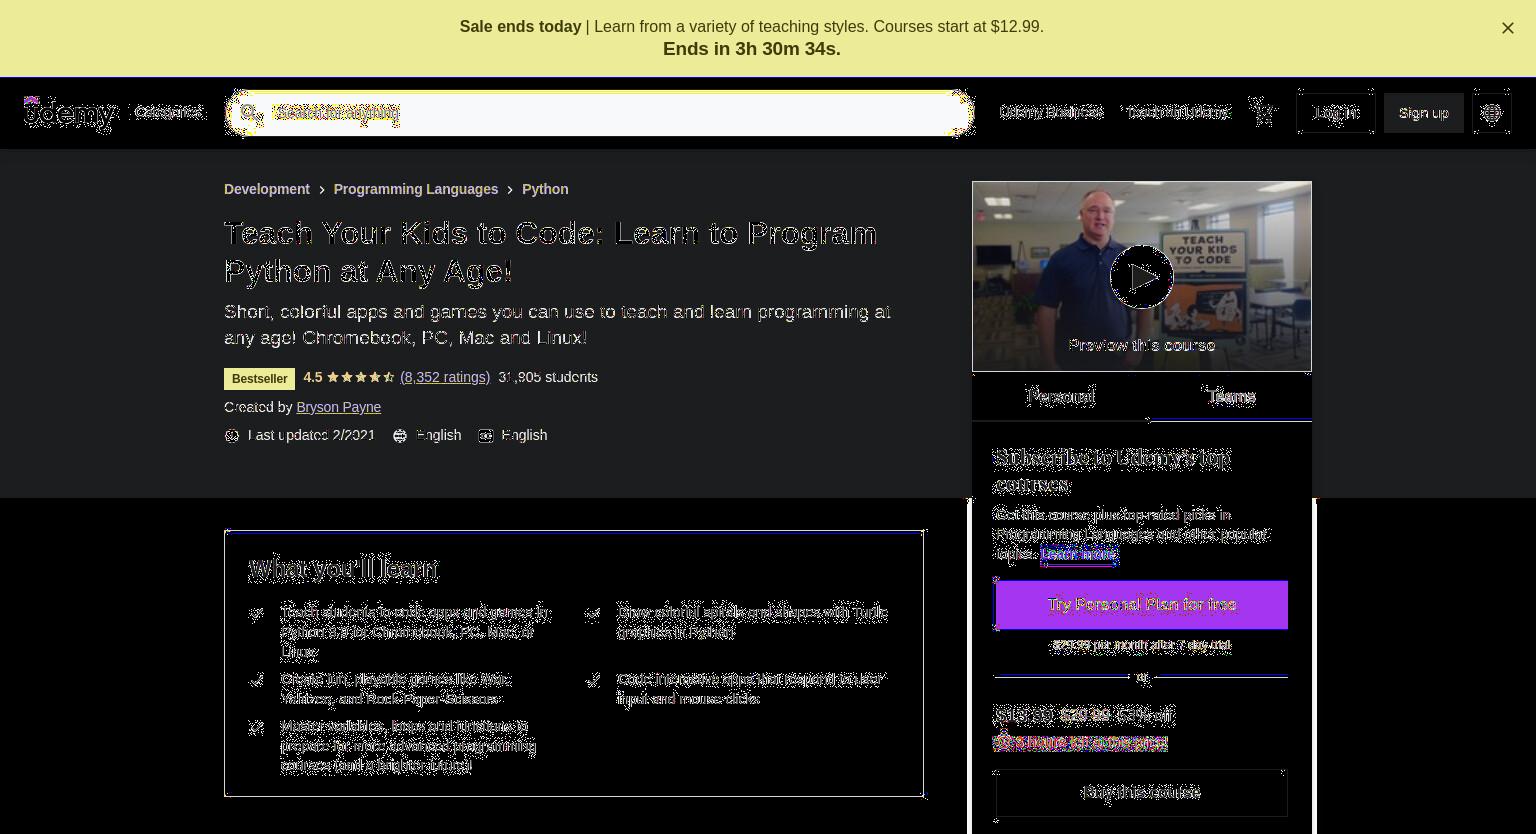Click the Log in button
This screenshot has width=1536, height=834.
pyautogui.click(x=1336, y=113)
